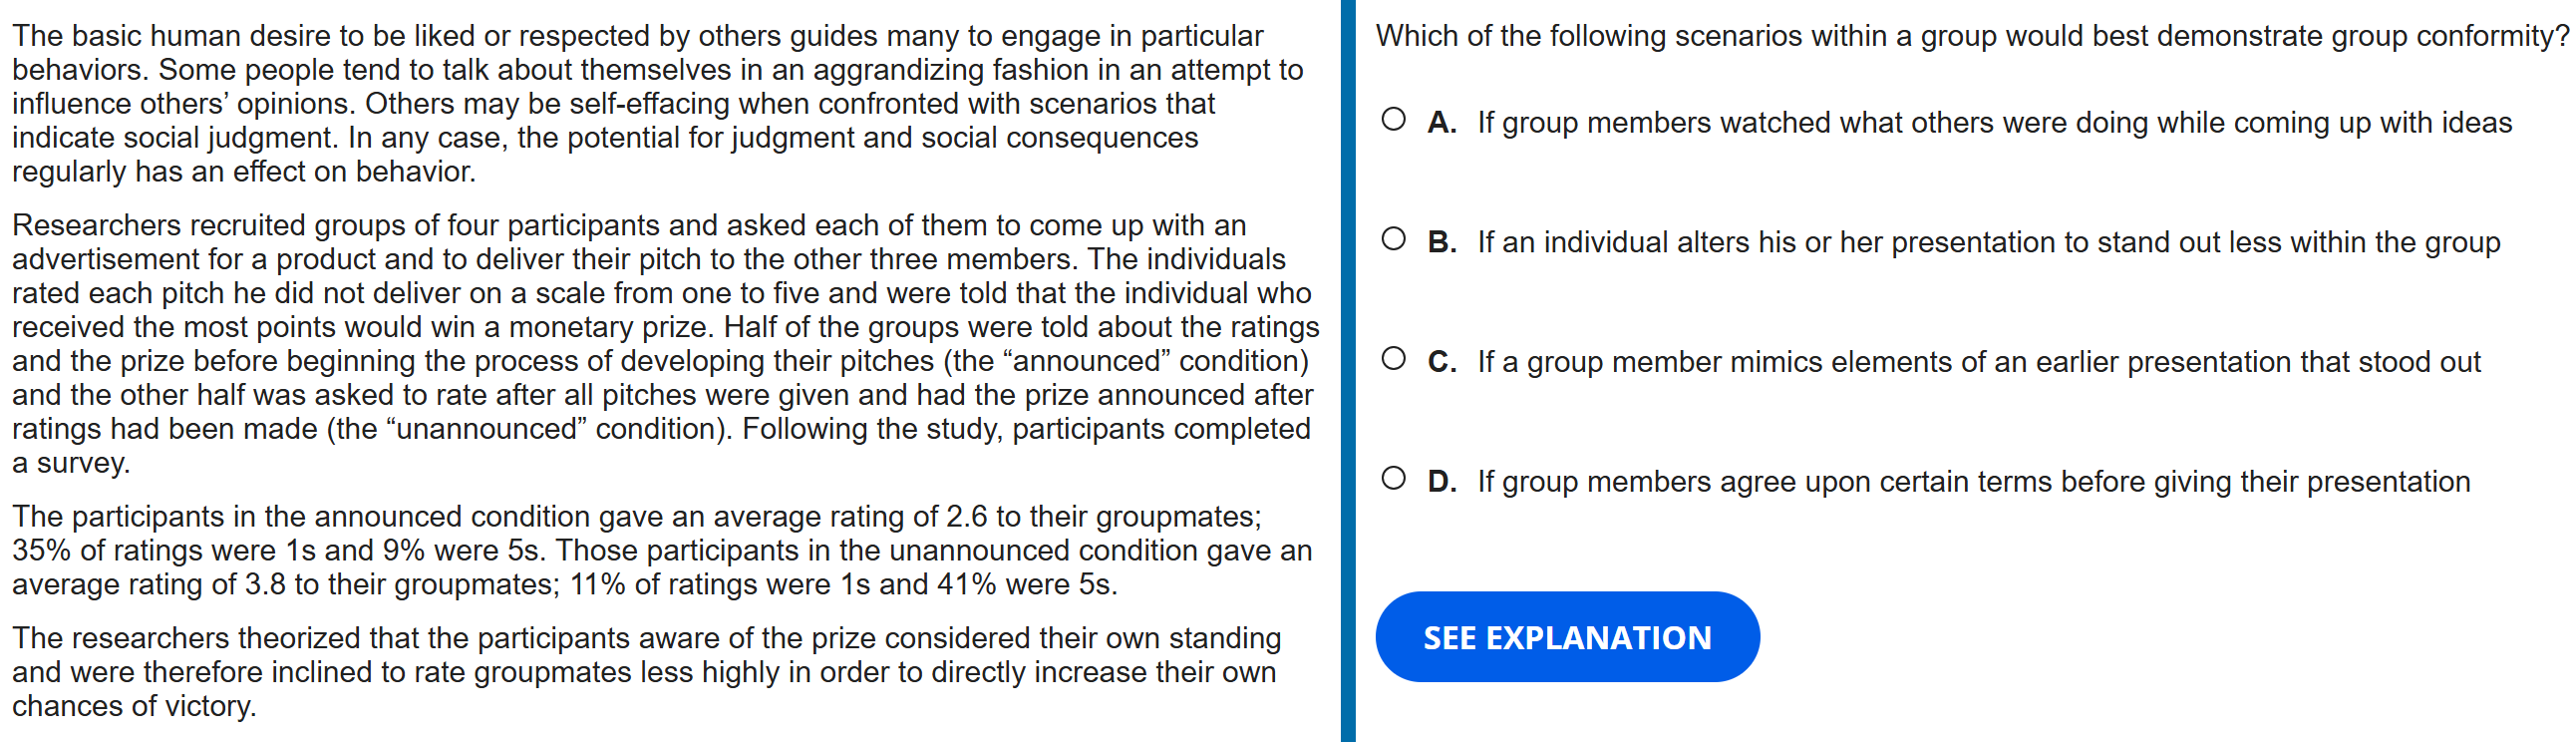Image resolution: width=2576 pixels, height=742 pixels.
Task: Click answer text about agreeing upon terms
Action: [1973, 482]
